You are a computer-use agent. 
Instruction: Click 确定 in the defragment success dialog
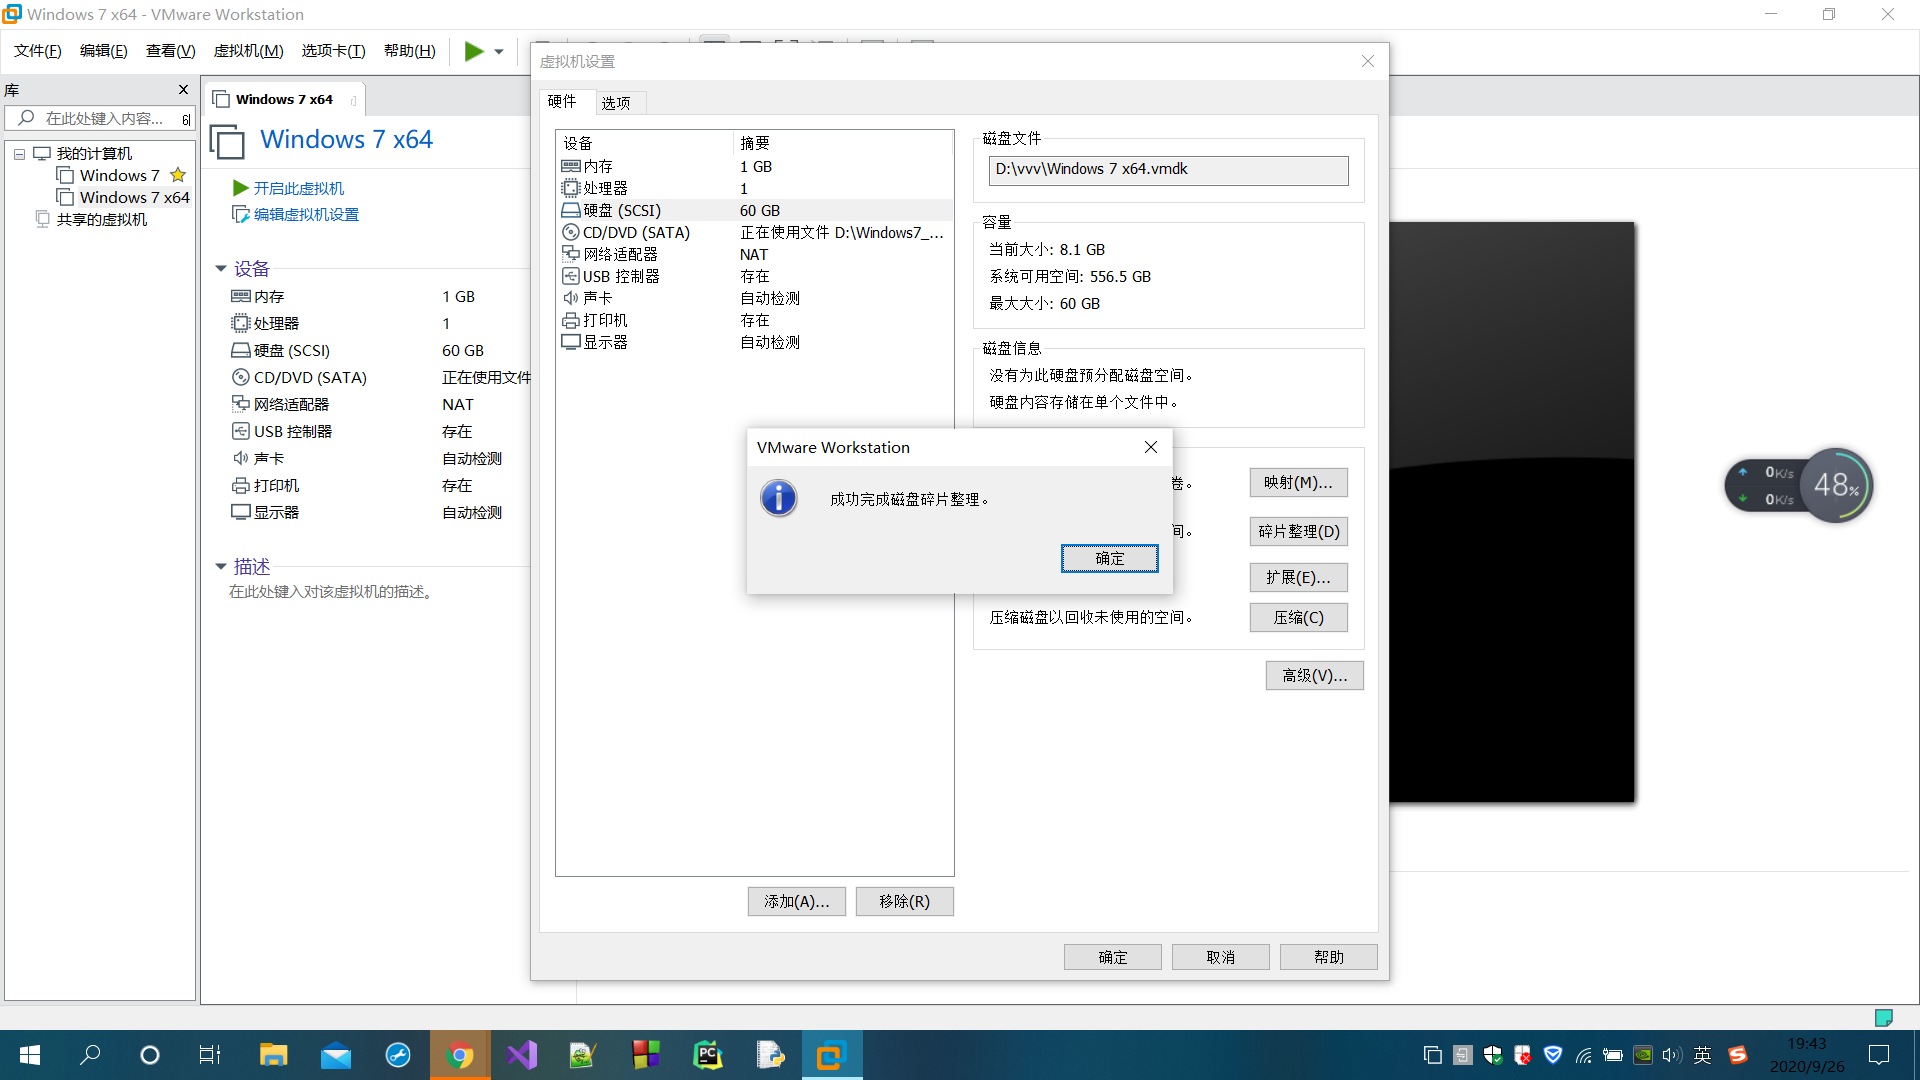[x=1109, y=558]
